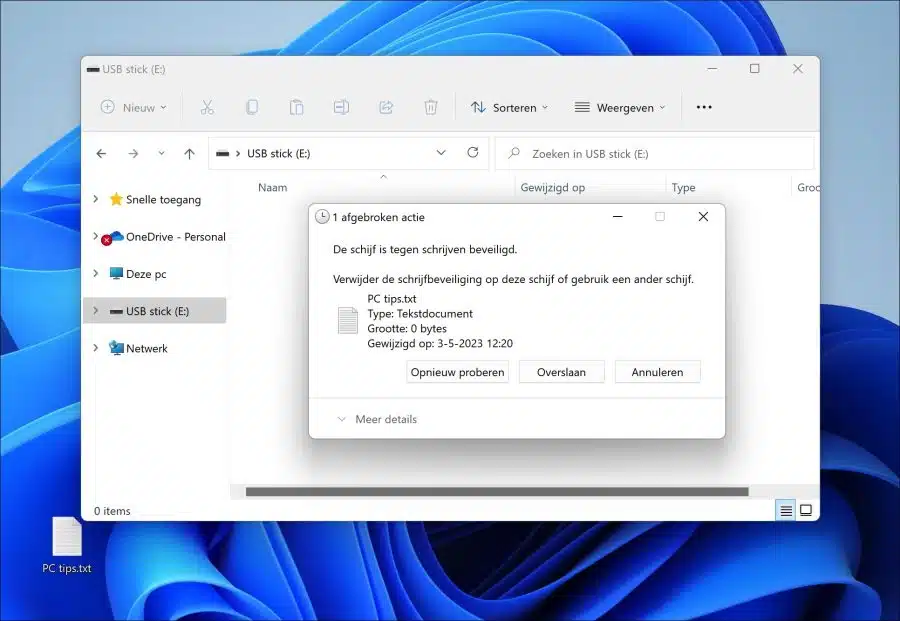Click the Netwerk icon in sidebar
Viewport: 900px width, 621px height.
coord(116,348)
